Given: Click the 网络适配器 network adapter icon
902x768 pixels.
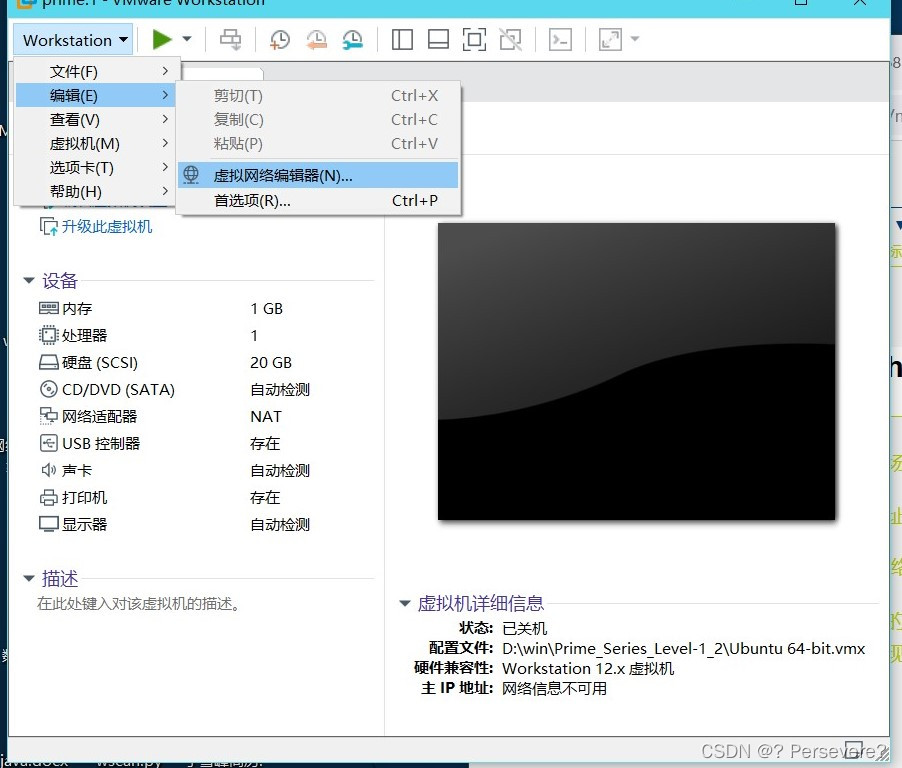Looking at the screenshot, I should click(48, 416).
